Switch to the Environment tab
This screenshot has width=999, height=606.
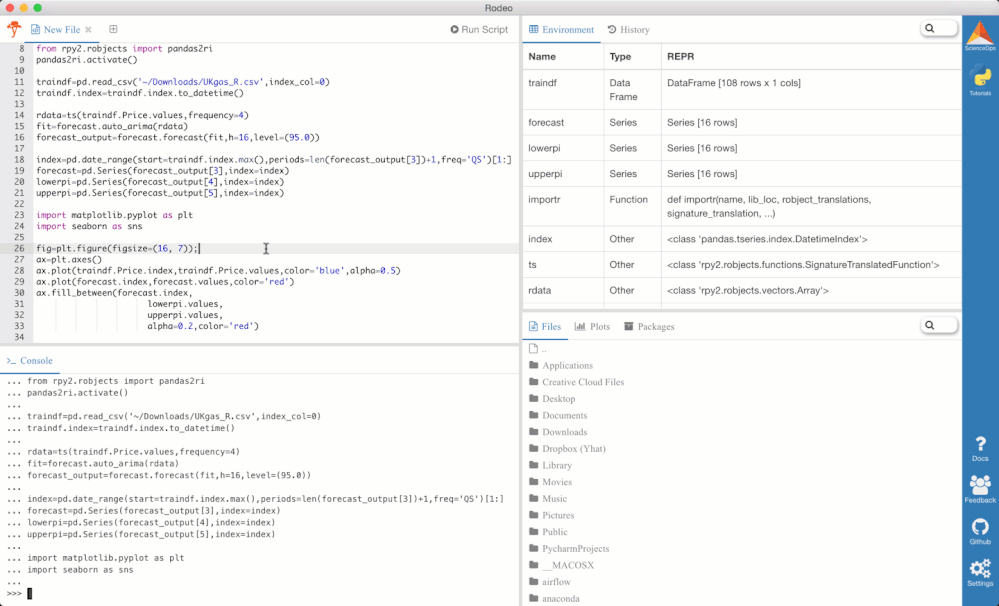coord(561,29)
